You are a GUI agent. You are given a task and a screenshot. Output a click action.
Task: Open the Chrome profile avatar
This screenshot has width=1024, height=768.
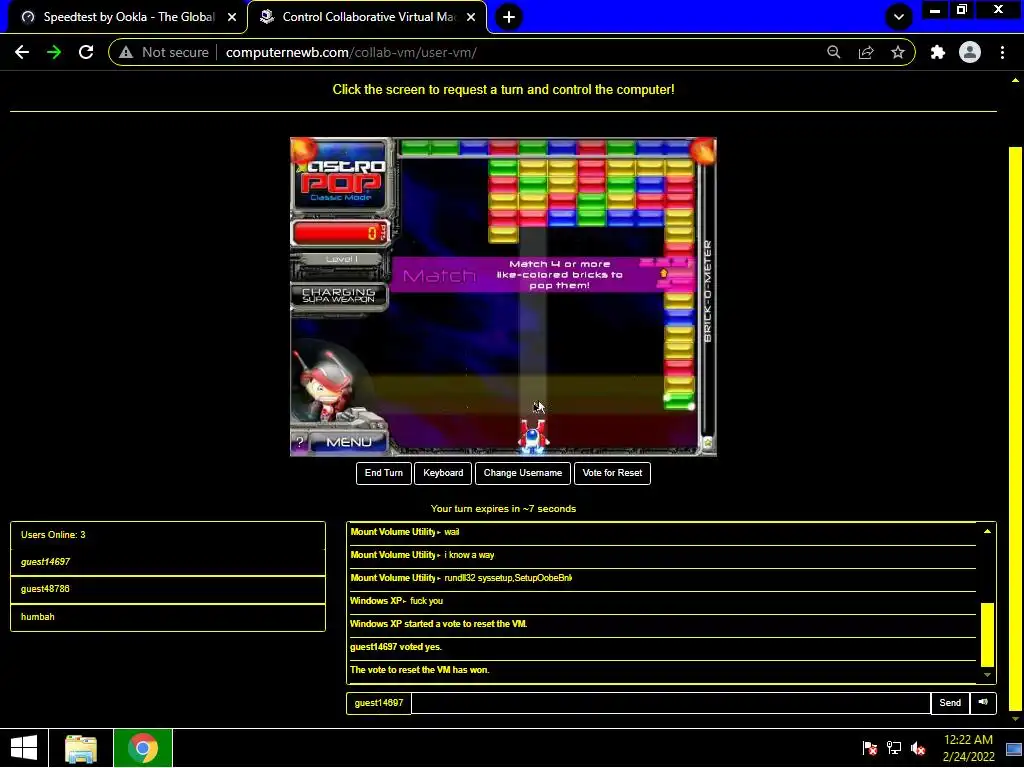[970, 52]
